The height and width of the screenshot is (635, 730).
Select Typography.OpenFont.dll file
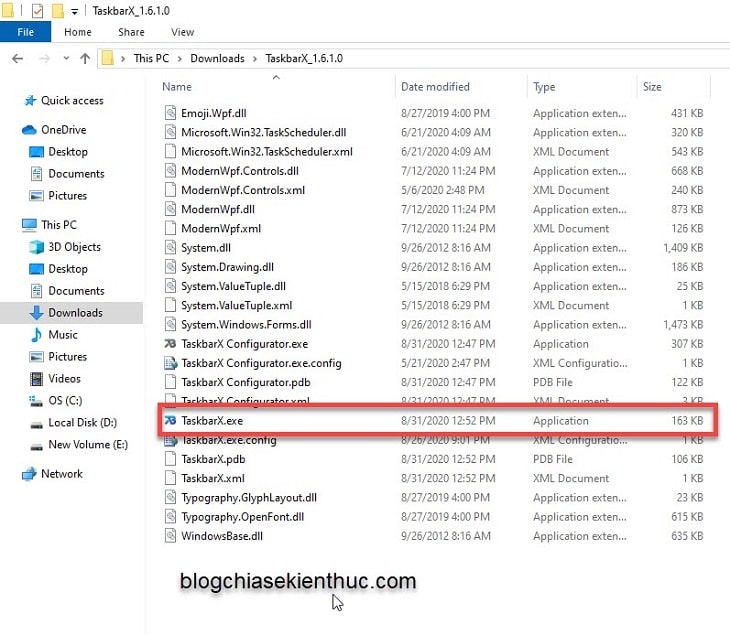coord(243,517)
